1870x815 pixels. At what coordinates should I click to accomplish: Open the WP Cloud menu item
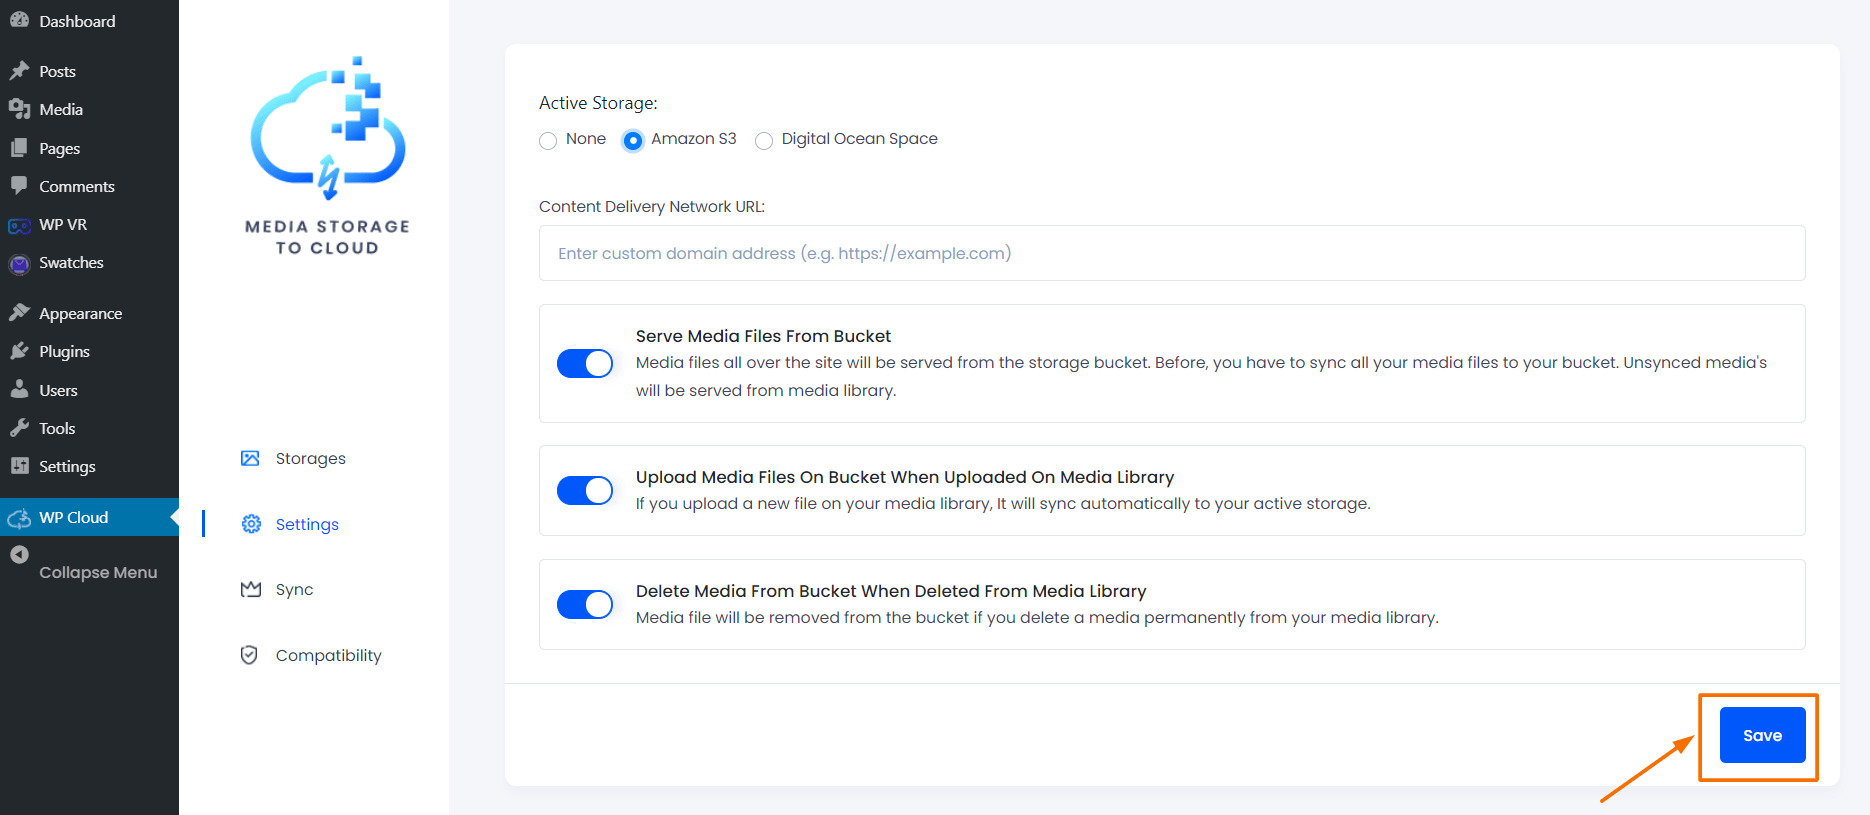[x=89, y=517]
